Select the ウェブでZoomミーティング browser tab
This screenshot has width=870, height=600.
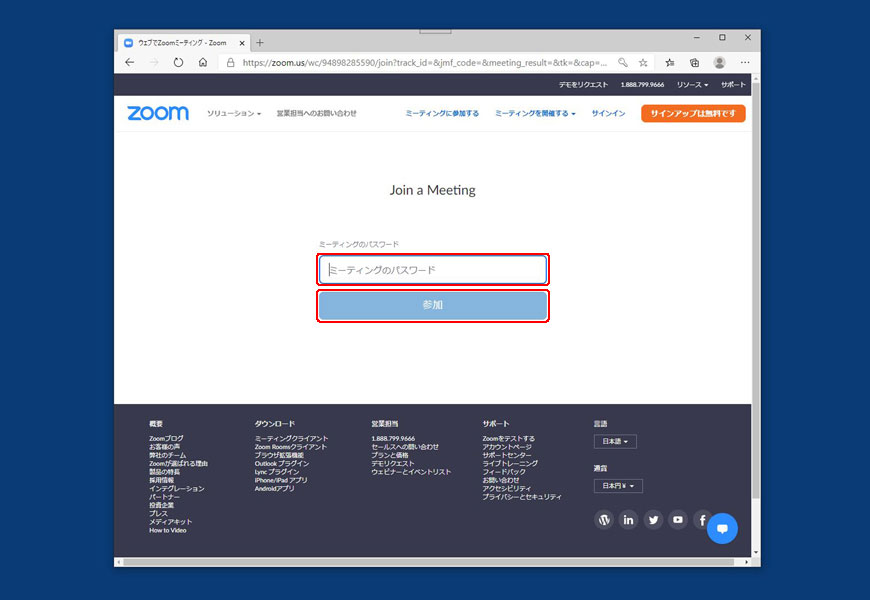tap(183, 43)
